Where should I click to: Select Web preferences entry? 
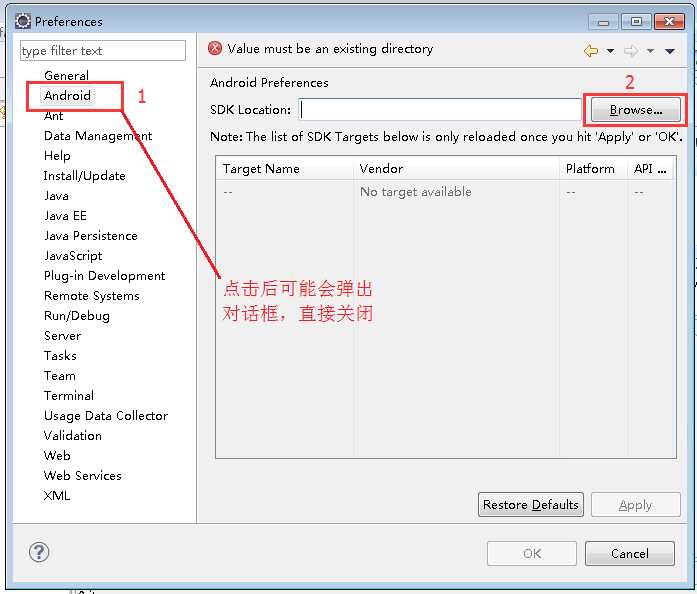tap(57, 456)
